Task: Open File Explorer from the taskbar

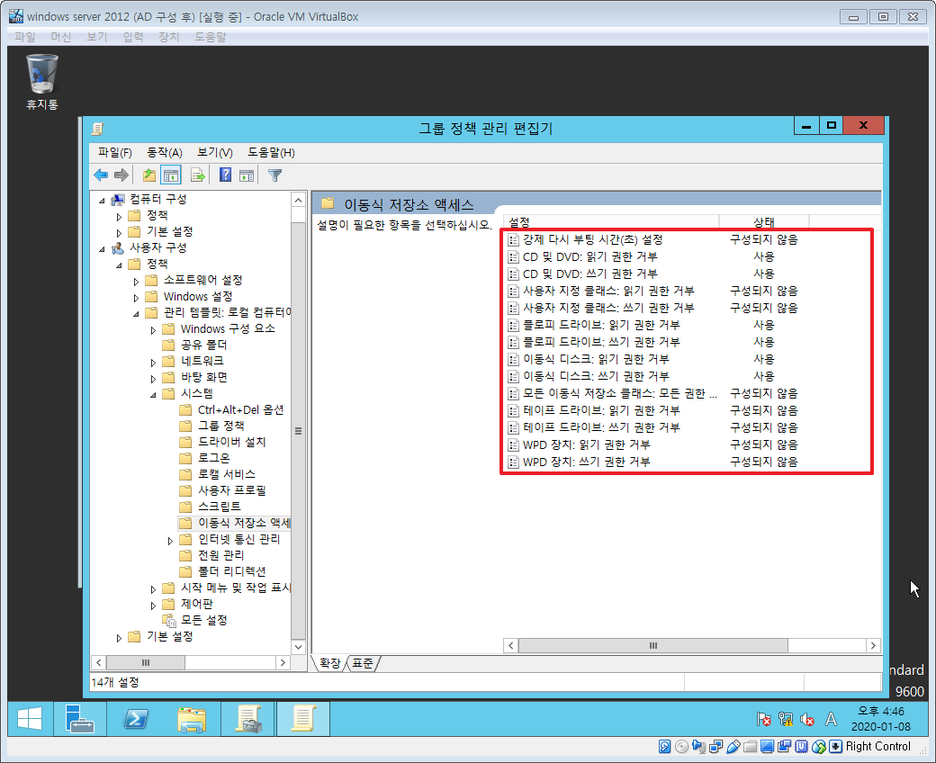Action: pos(192,719)
